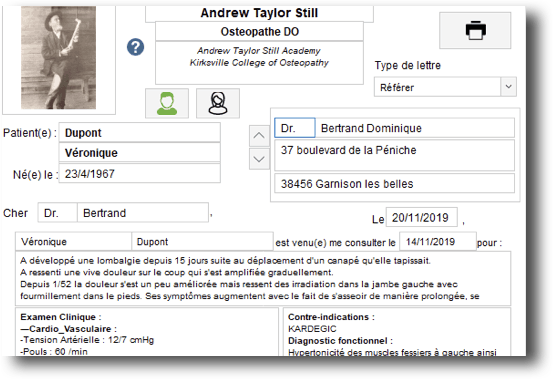Select the green male patient icon
This screenshot has height=379, width=553.
(x=167, y=103)
